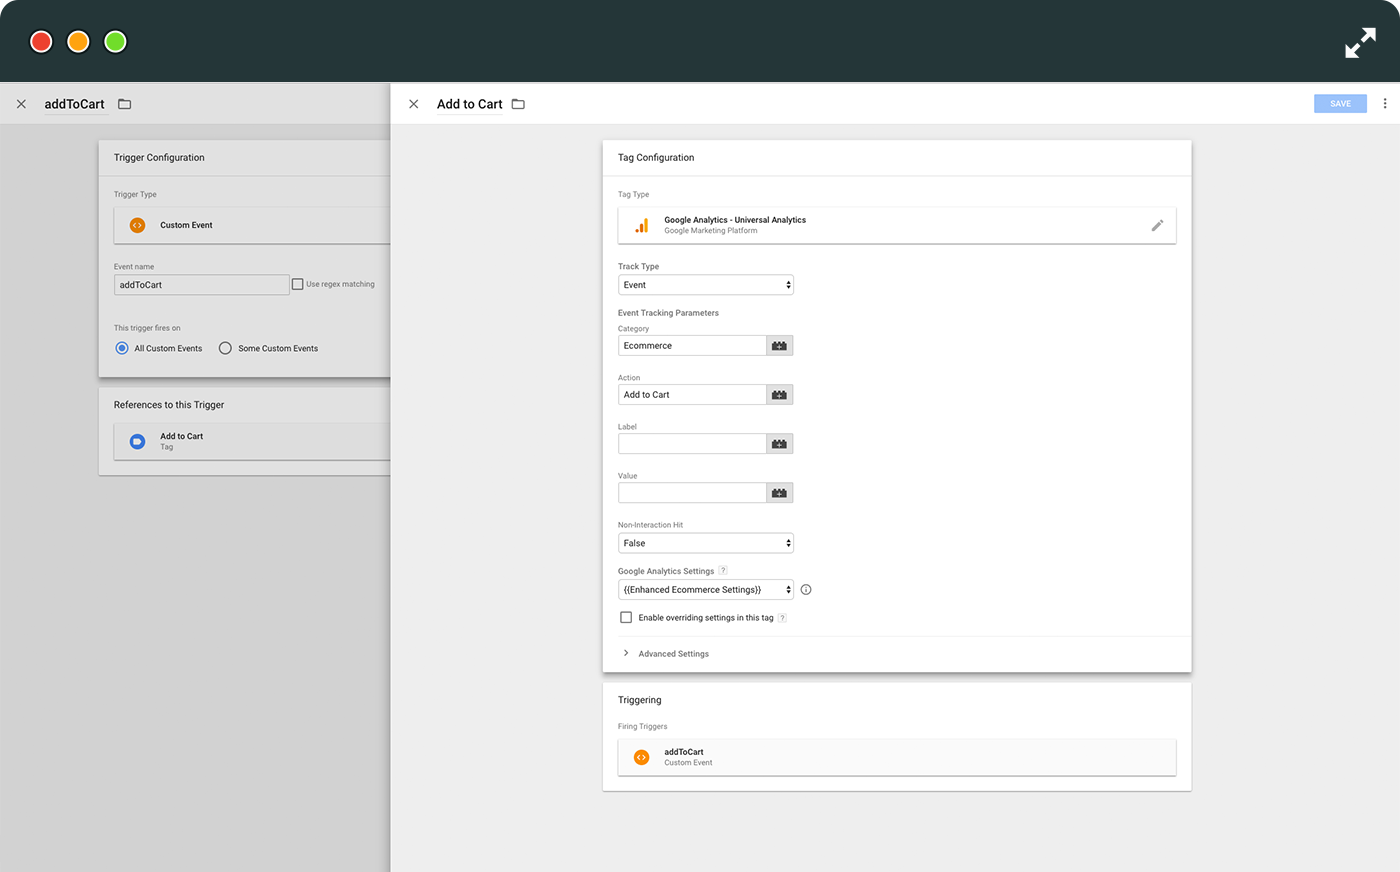The width and height of the screenshot is (1400, 872).
Task: Open the Non-Interaction Hit dropdown
Action: 705,543
